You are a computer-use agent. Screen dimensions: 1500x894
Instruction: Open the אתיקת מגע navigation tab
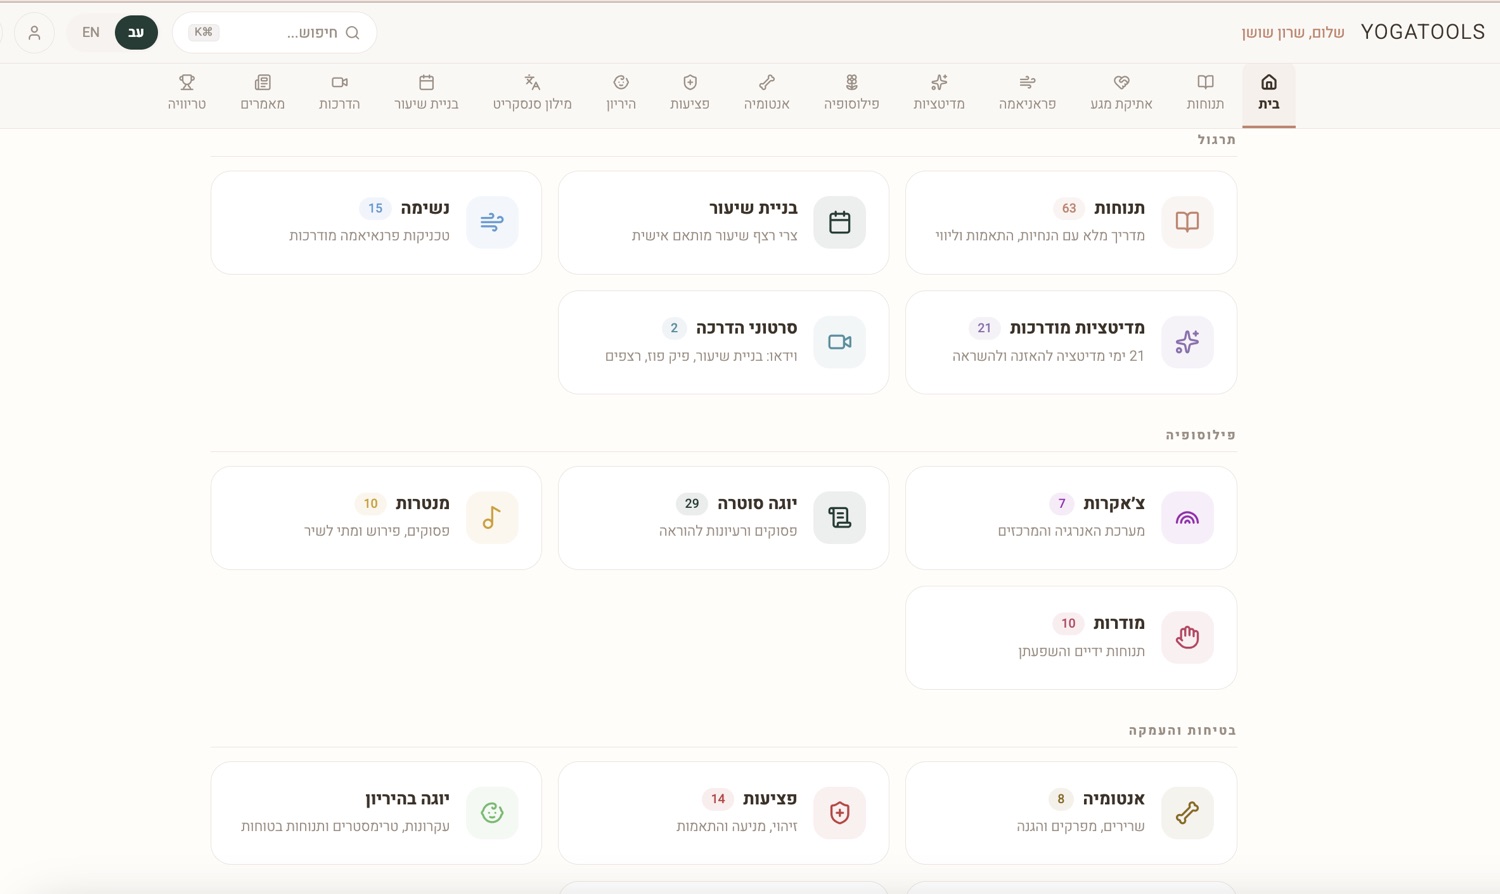point(1121,94)
